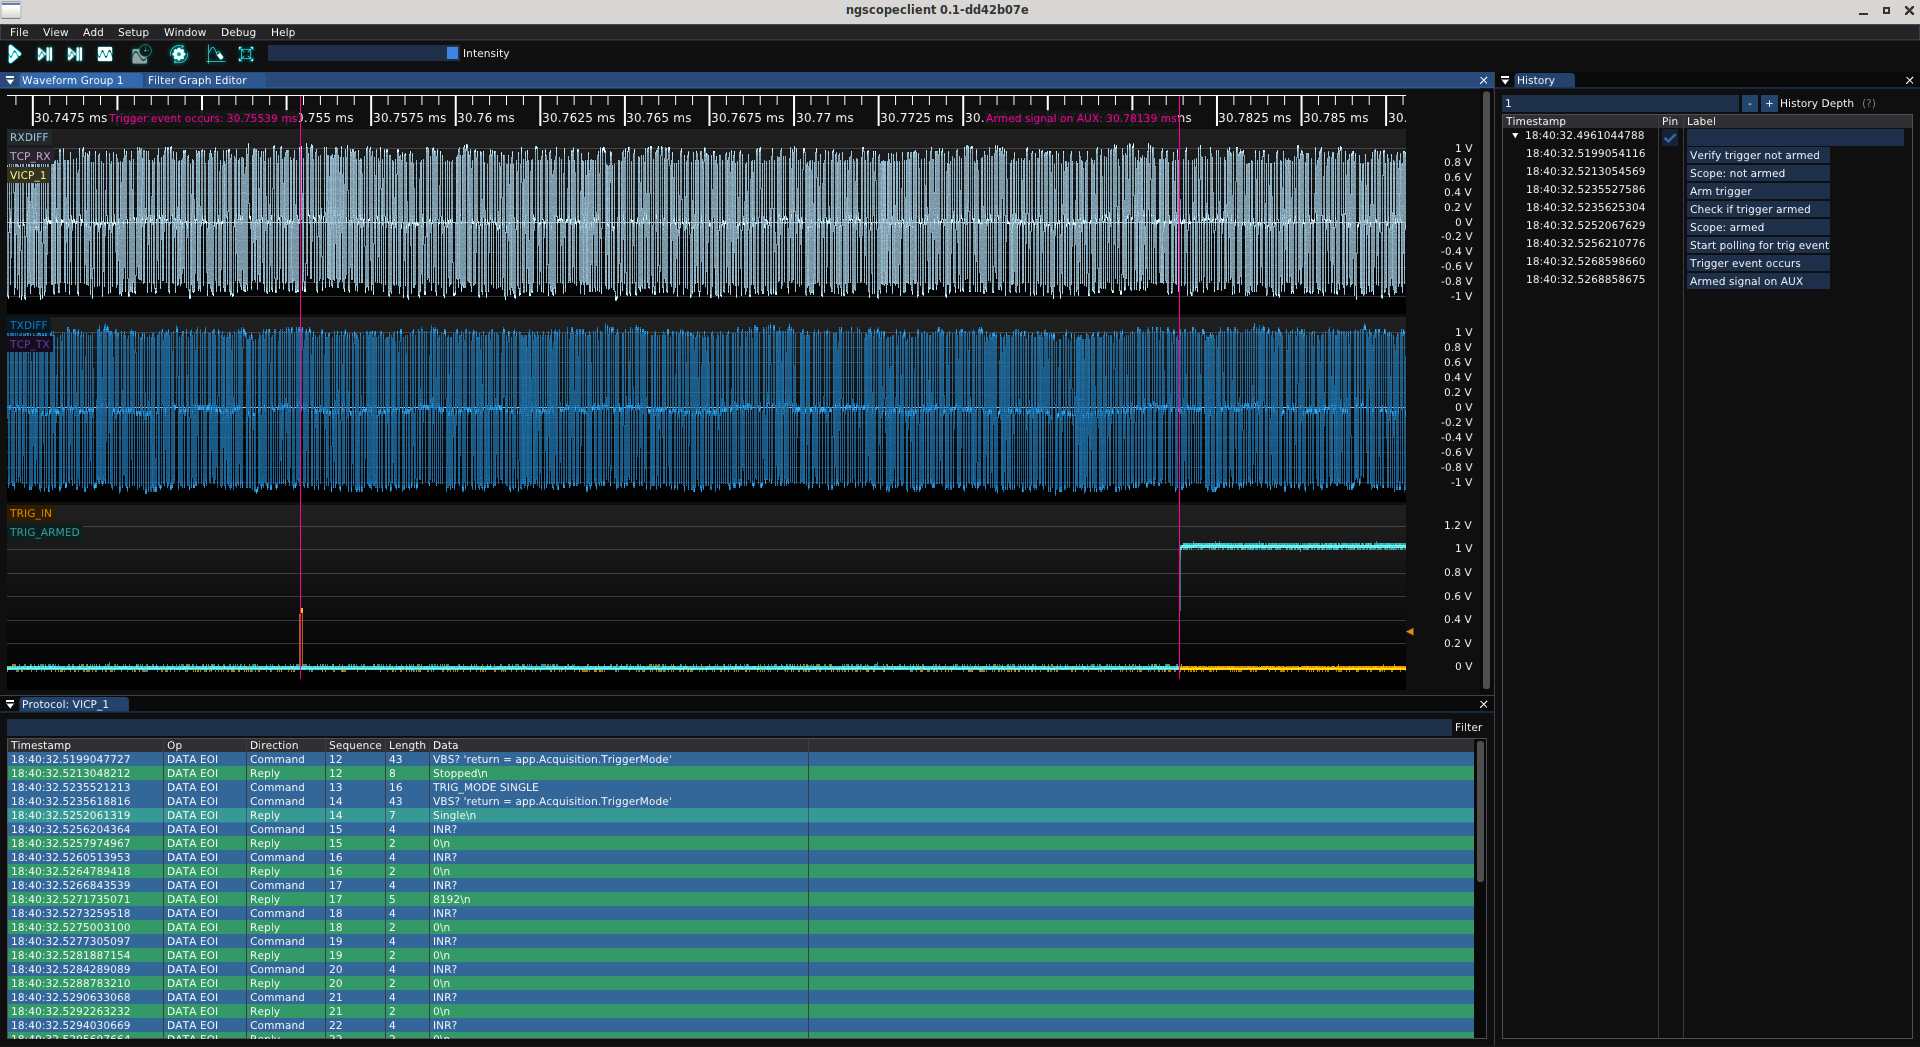Click the clear persistence eraser icon
Image resolution: width=1920 pixels, height=1047 pixels.
(x=215, y=54)
